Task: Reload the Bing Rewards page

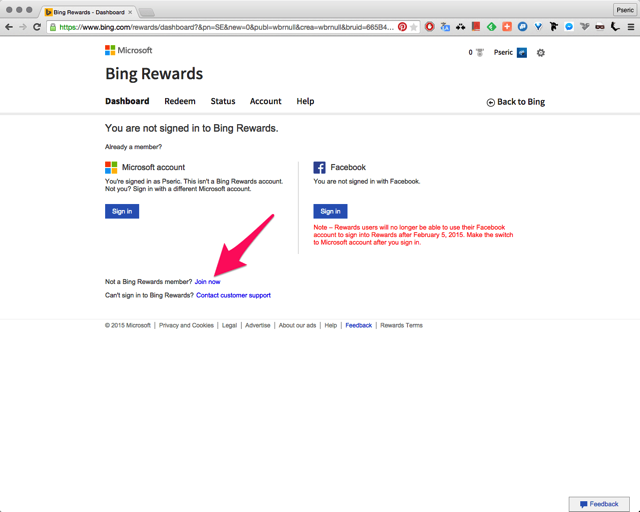Action: (x=37, y=27)
